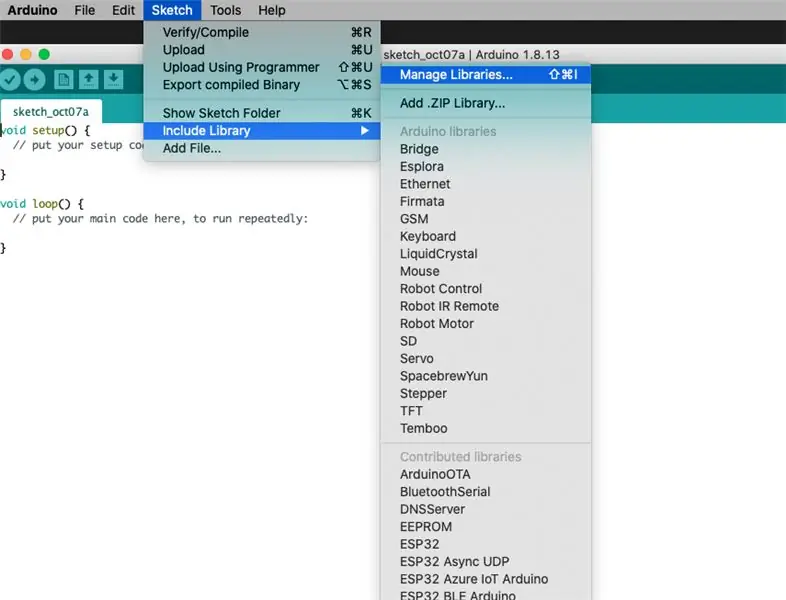Include the Robot IR Remote library

486,306
